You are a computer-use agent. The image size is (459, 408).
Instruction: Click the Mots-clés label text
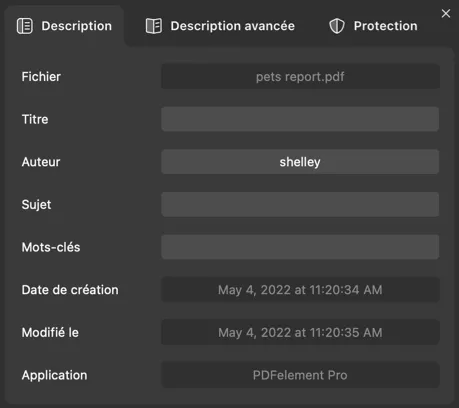coord(51,247)
